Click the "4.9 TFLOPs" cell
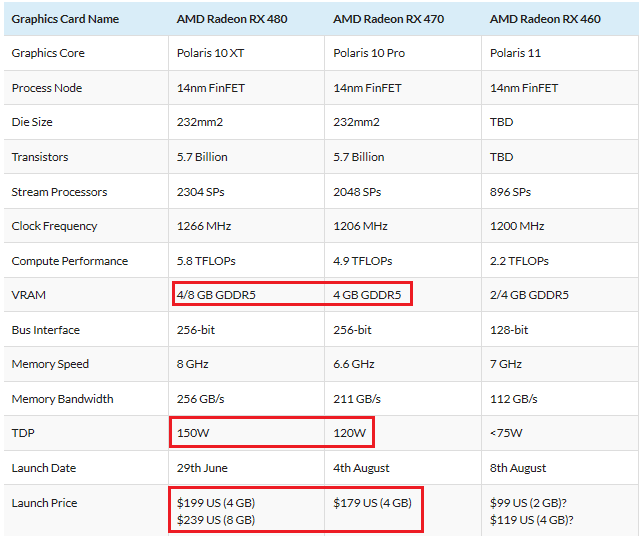Image resolution: width=640 pixels, height=540 pixels. (x=363, y=261)
